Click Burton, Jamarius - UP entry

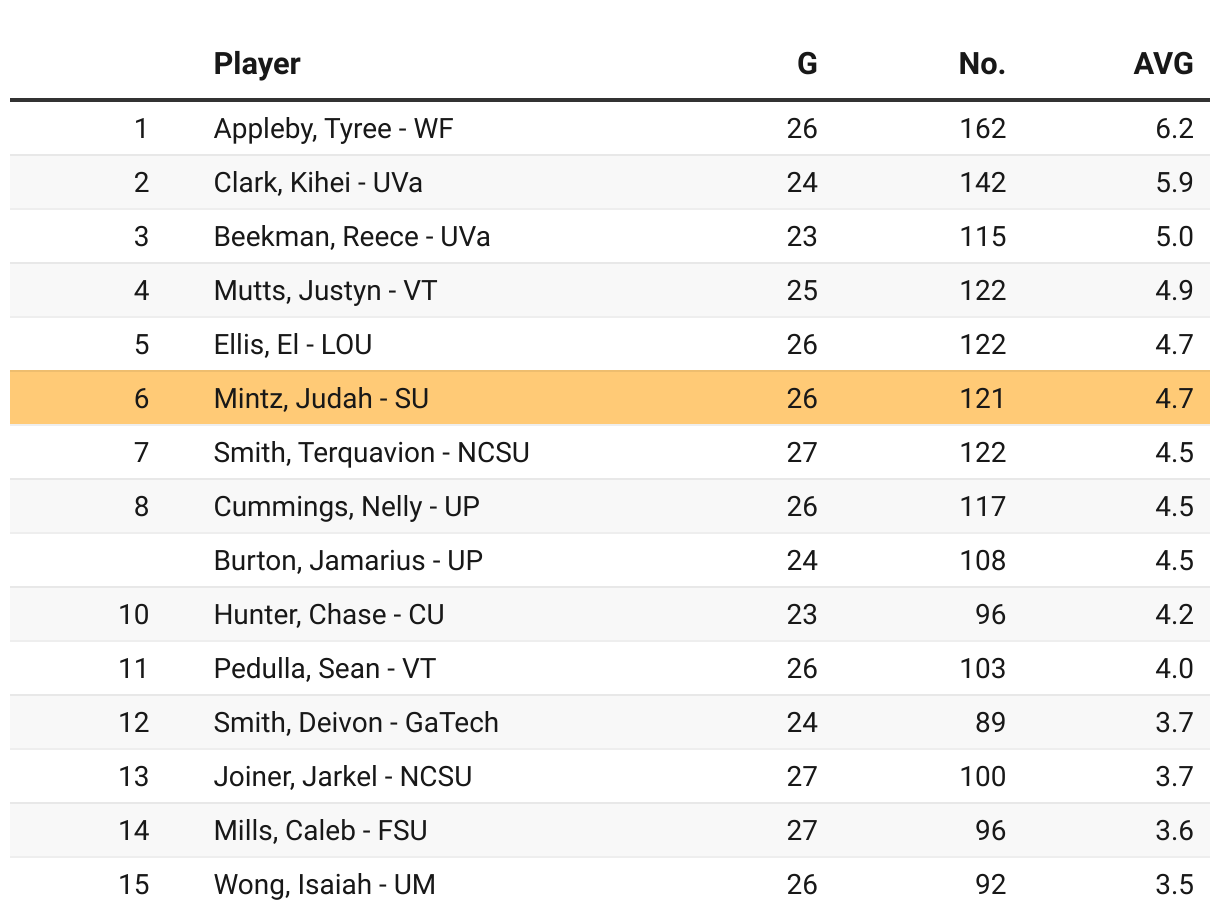(x=348, y=561)
